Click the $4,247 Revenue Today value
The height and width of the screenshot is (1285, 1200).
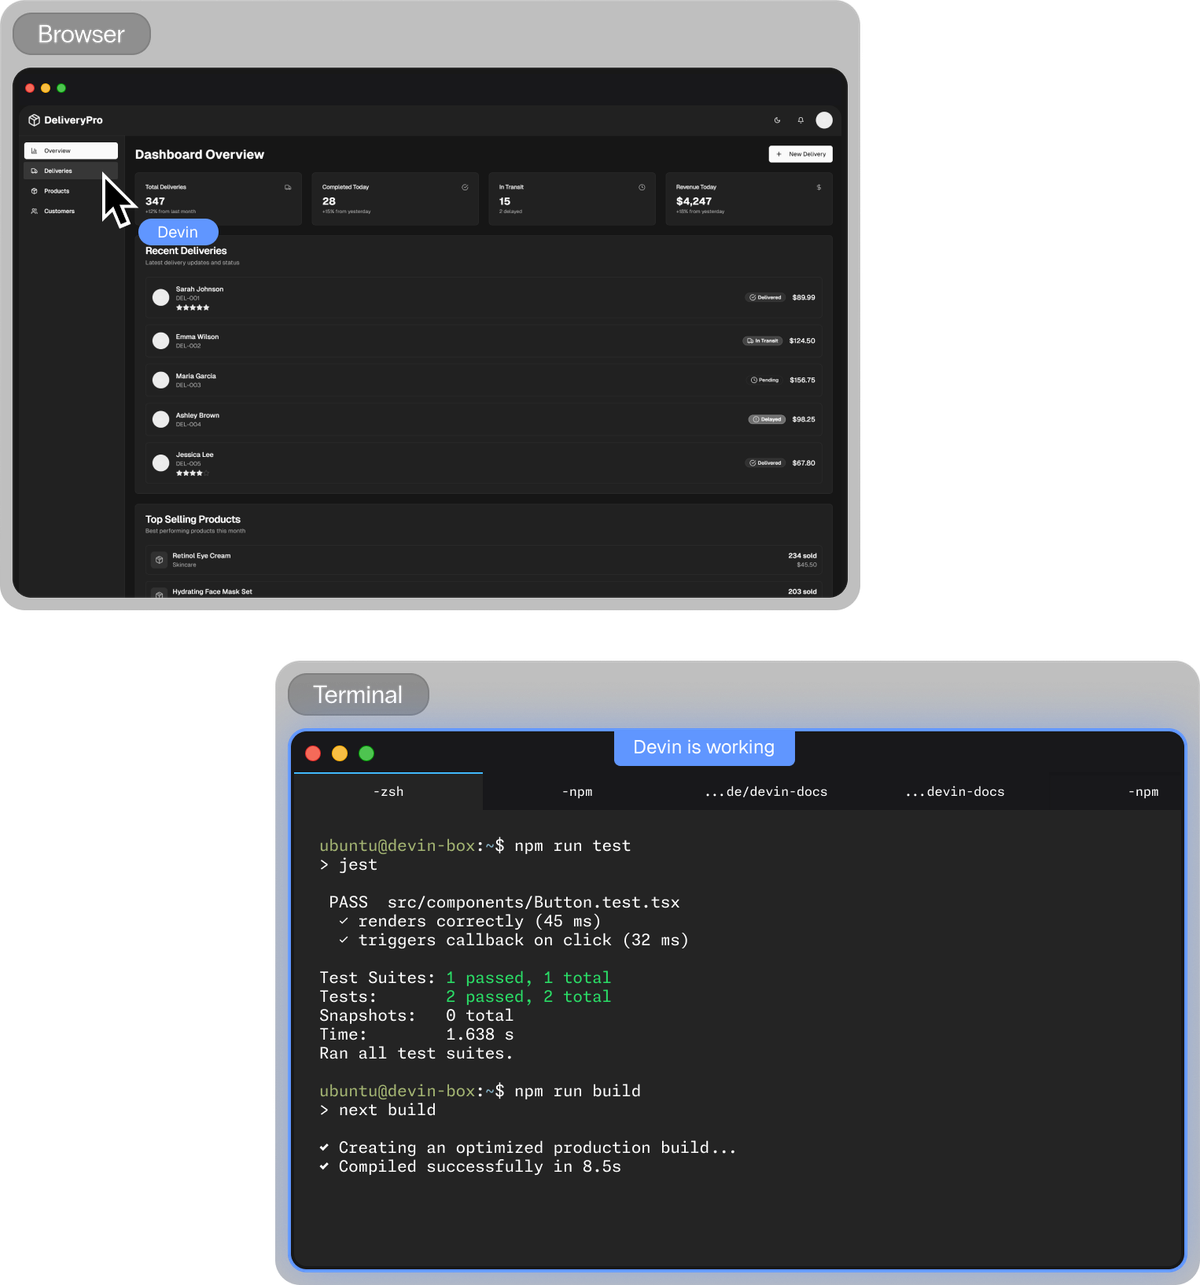tap(694, 201)
